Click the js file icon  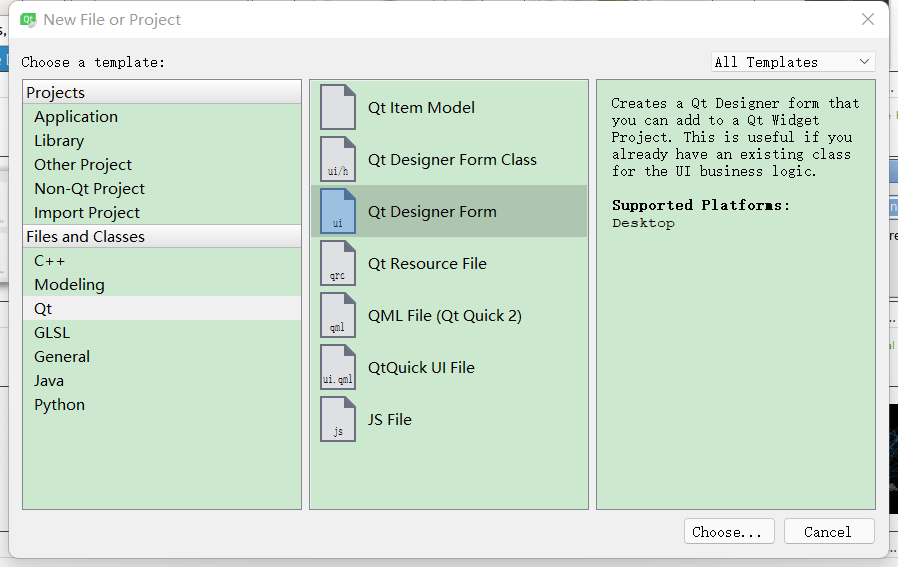pyautogui.click(x=338, y=419)
